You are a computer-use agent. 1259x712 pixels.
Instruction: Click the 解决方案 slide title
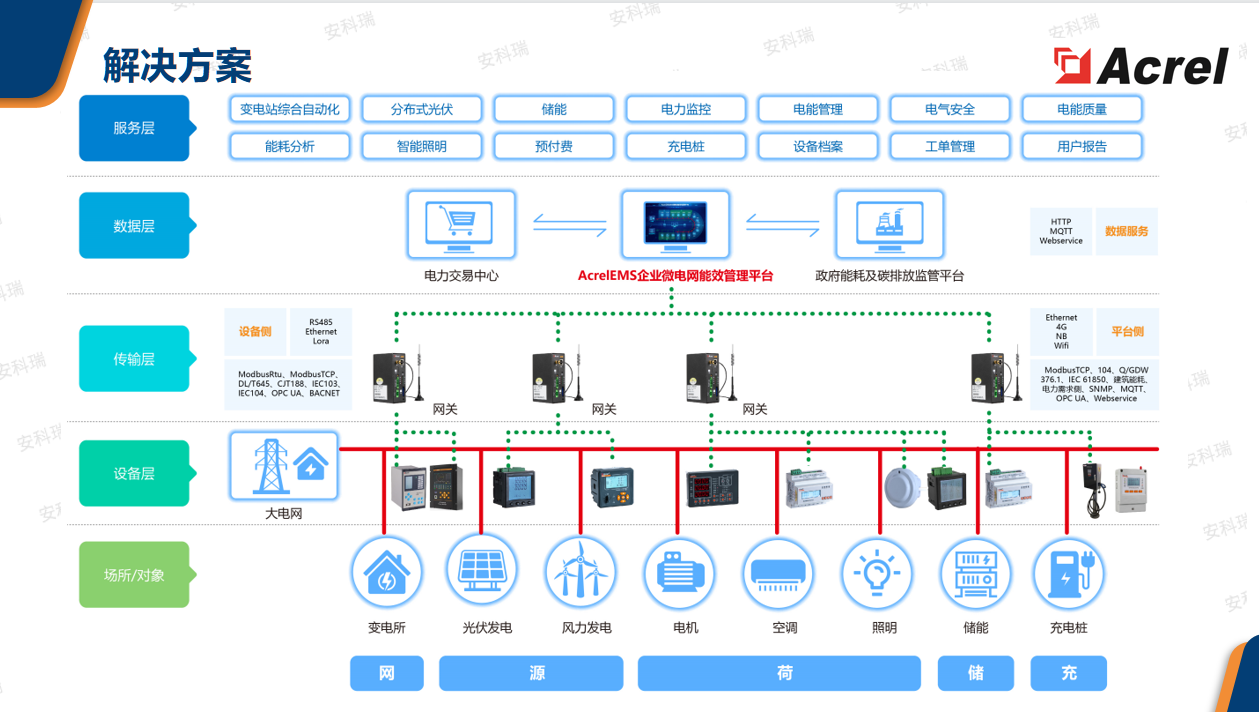[x=178, y=65]
